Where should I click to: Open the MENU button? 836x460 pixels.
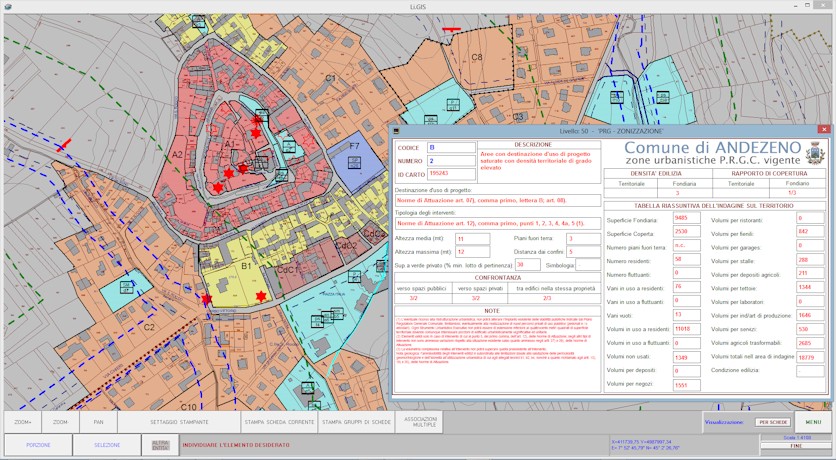coord(813,422)
